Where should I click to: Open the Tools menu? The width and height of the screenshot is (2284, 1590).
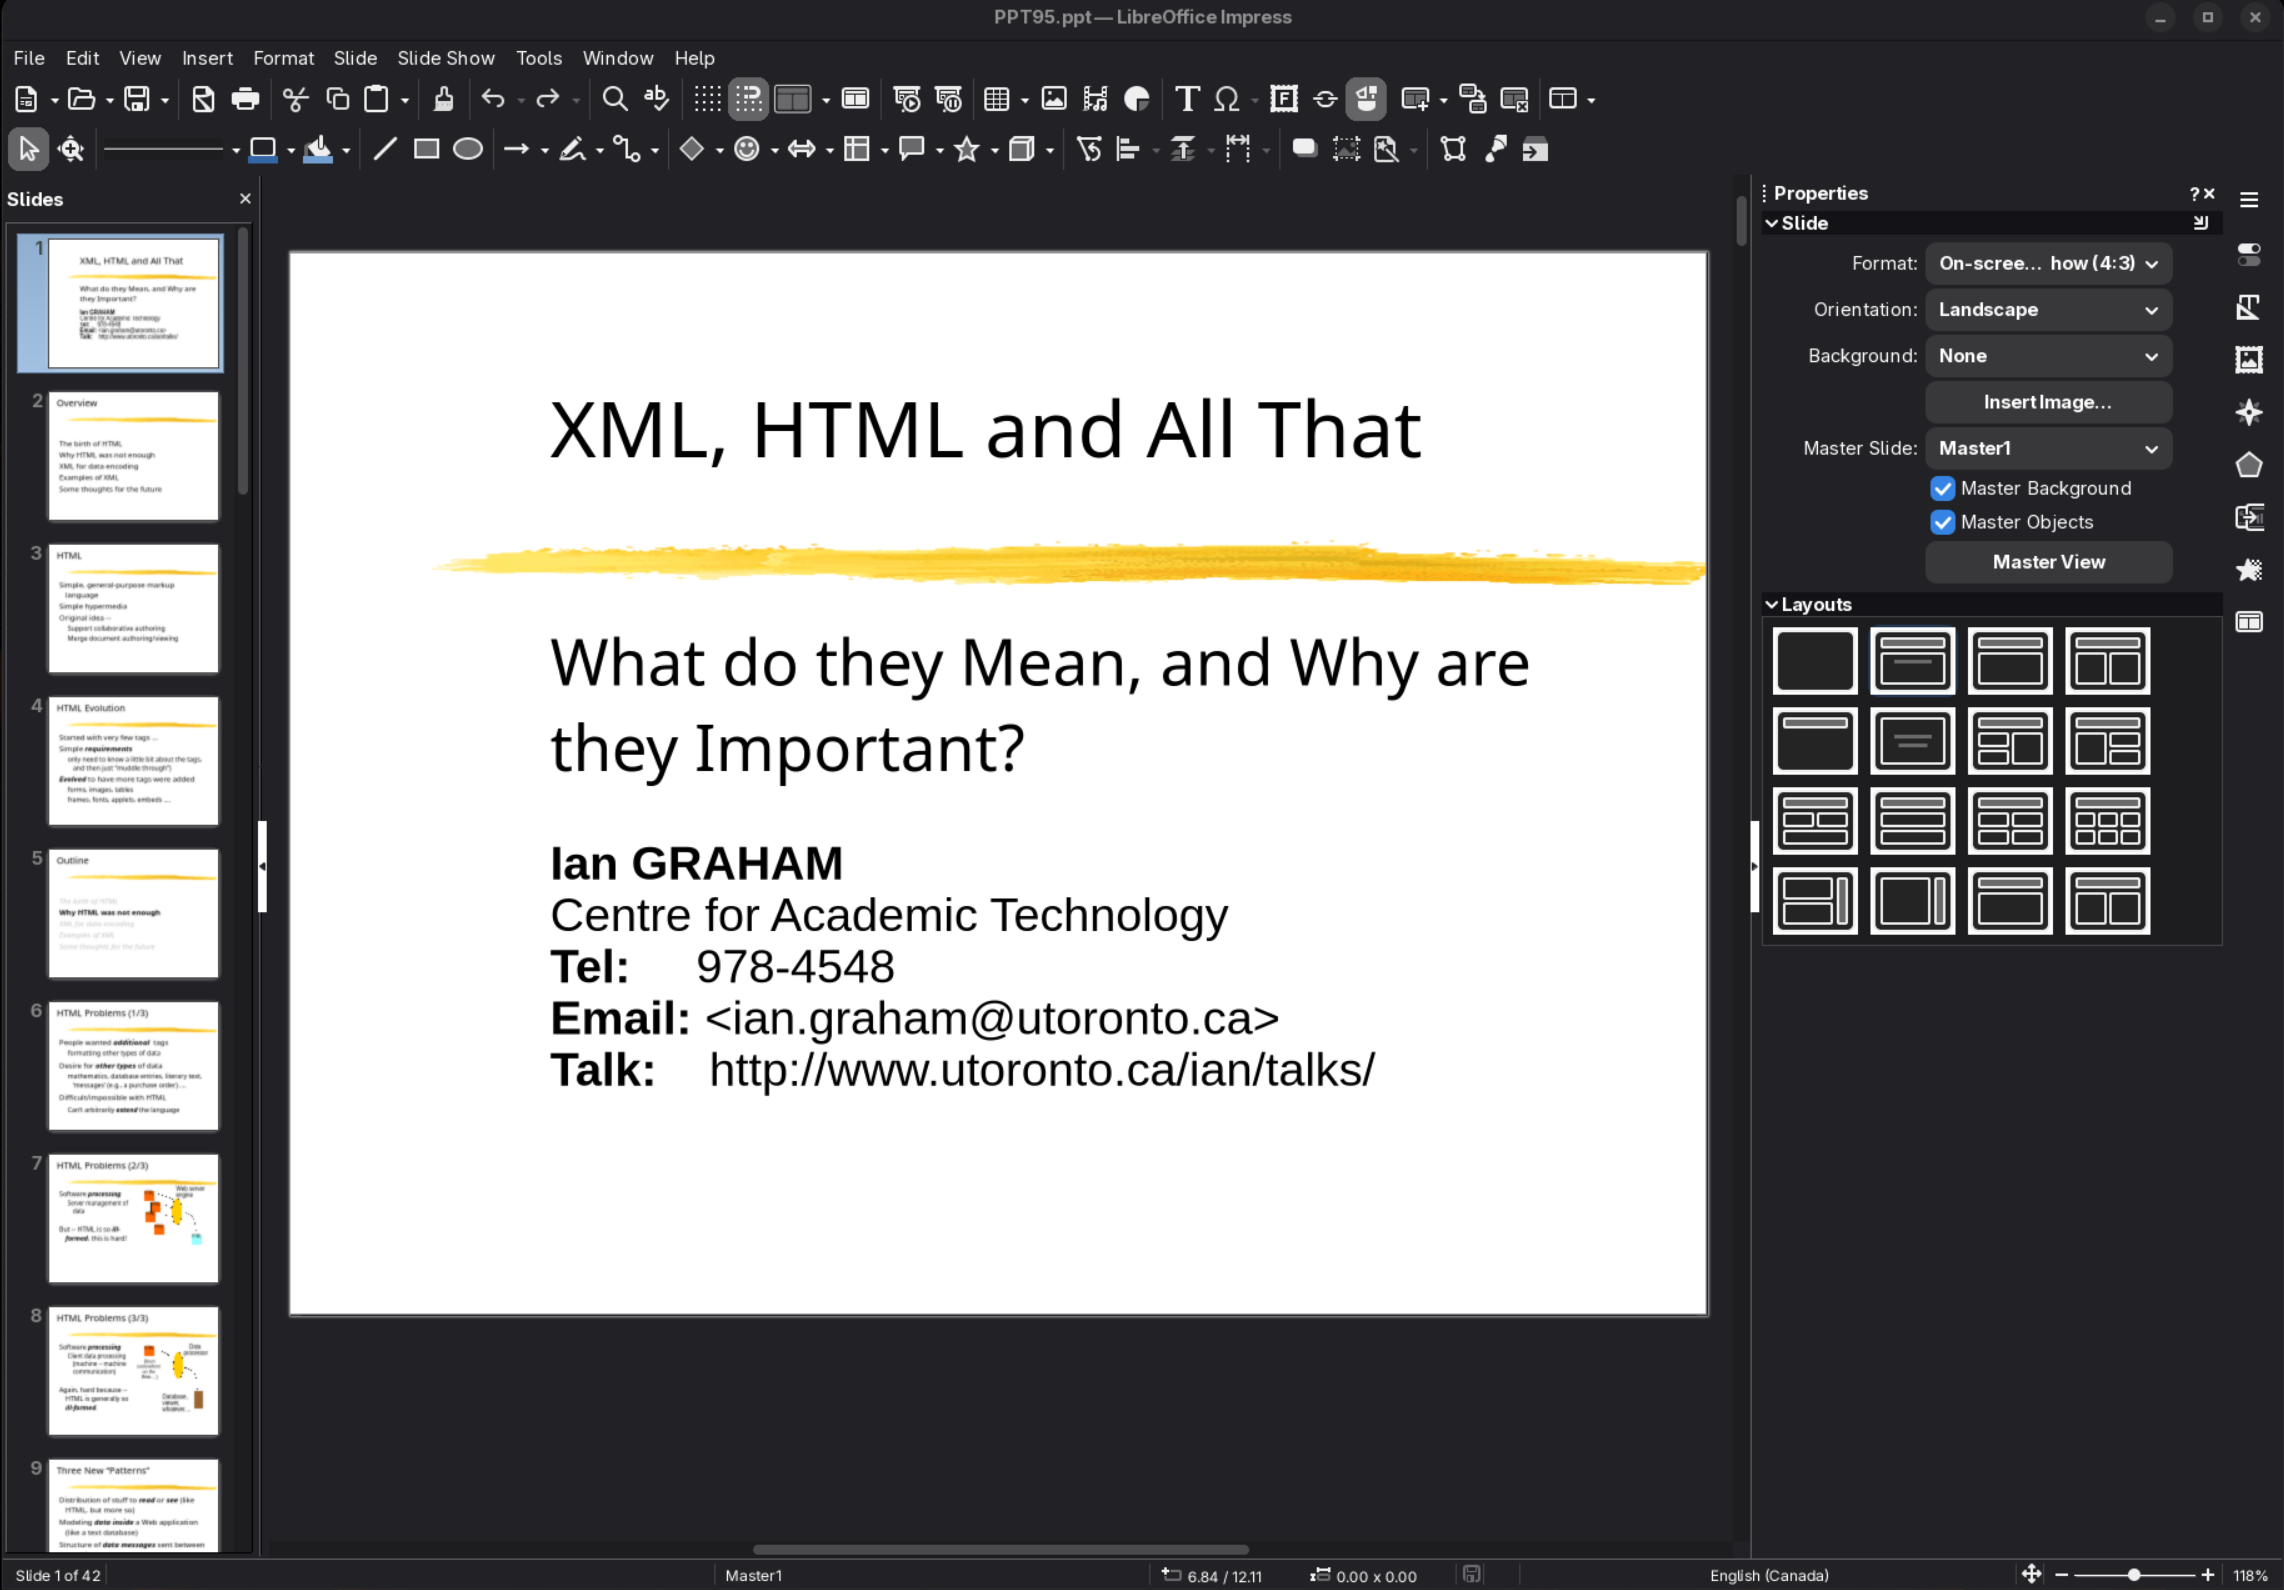pos(539,58)
